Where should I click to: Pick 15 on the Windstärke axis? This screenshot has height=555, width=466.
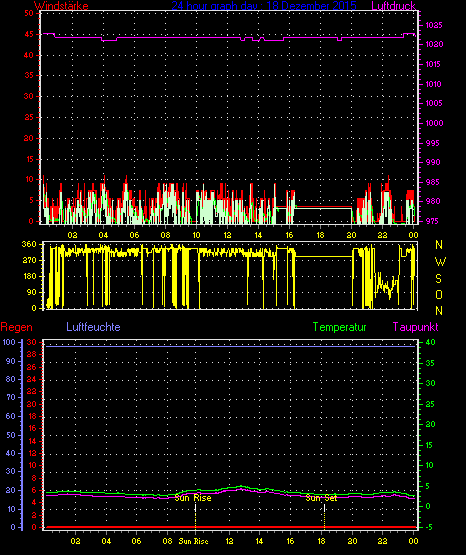[x=29, y=159]
